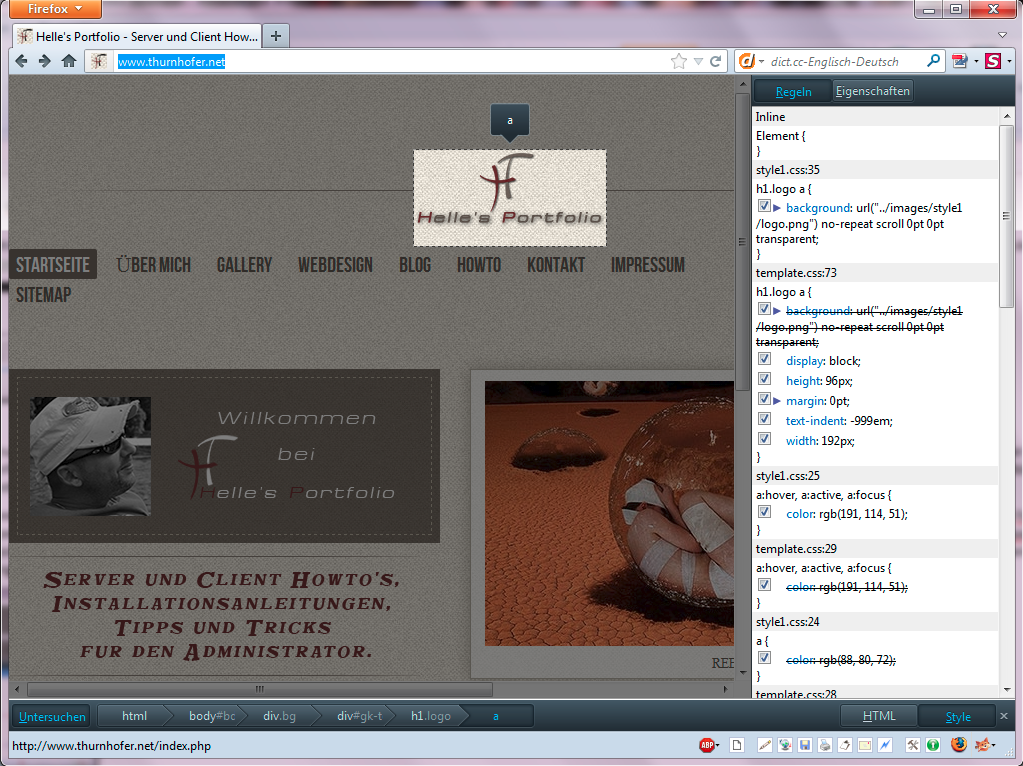Uncheck color rgb(191, 114, 51) under style1.css:25
The image size is (1023, 766).
click(764, 512)
